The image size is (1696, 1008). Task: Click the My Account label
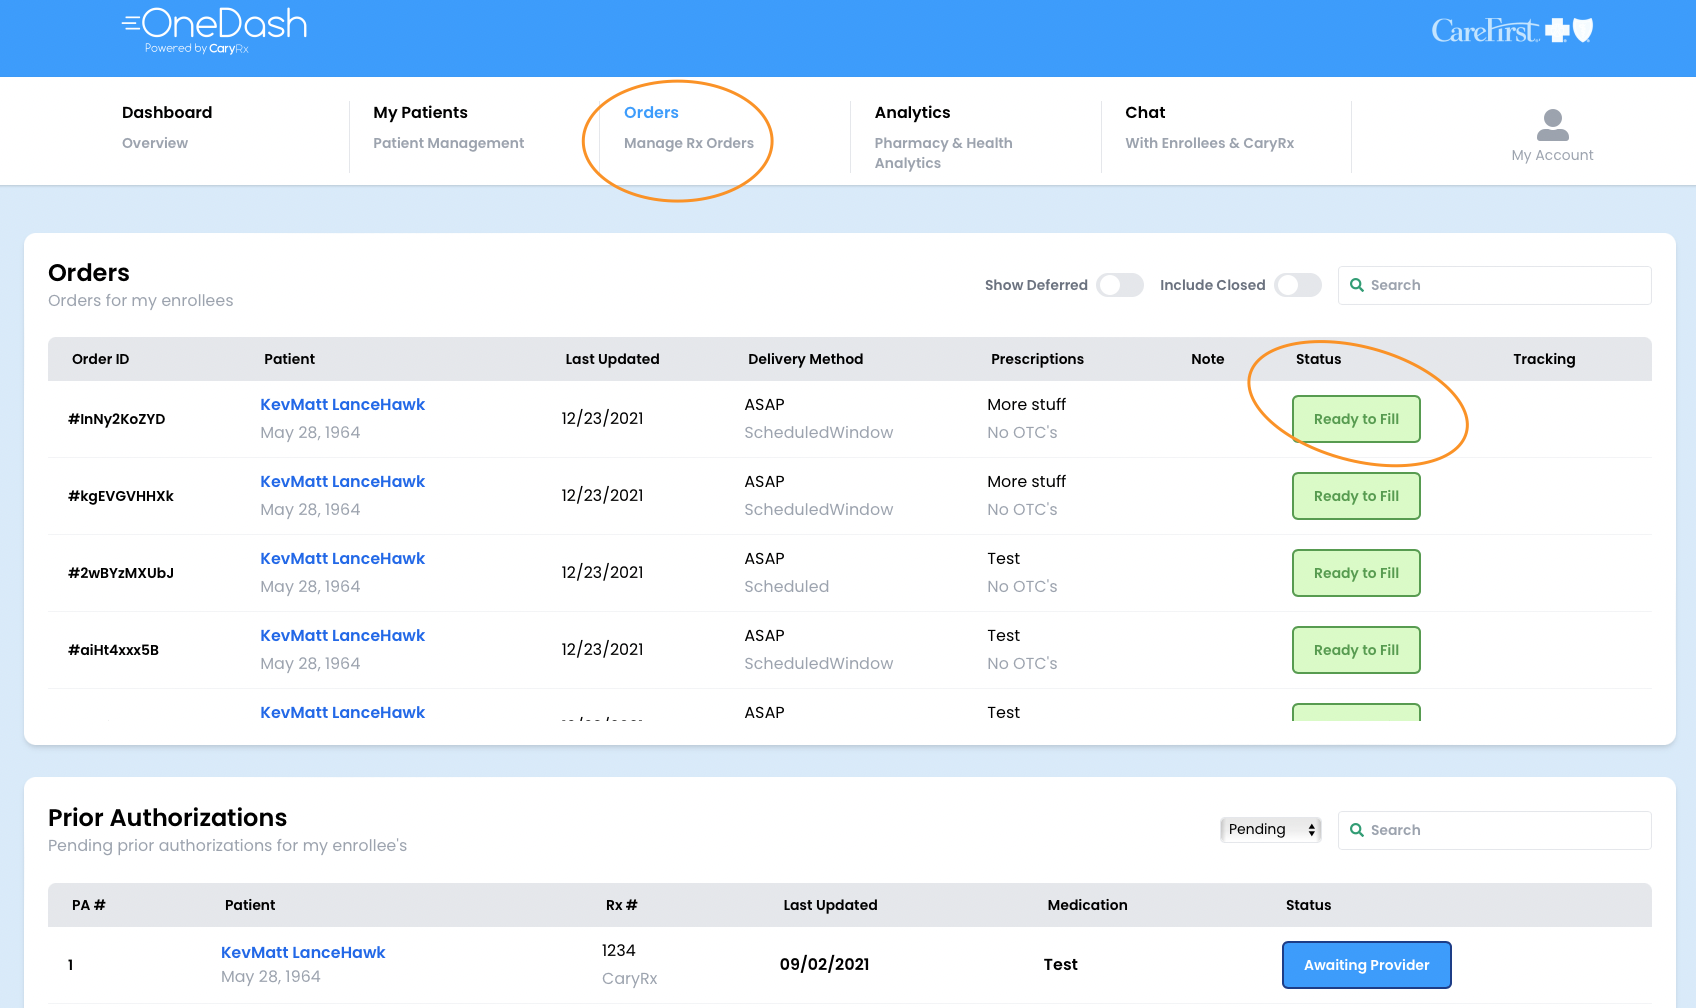(1552, 155)
